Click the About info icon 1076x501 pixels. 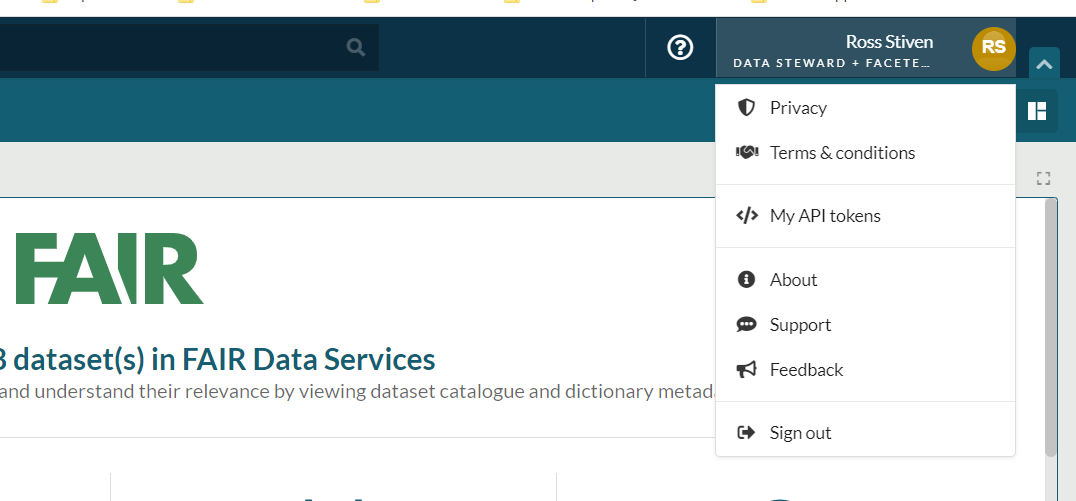click(x=746, y=280)
